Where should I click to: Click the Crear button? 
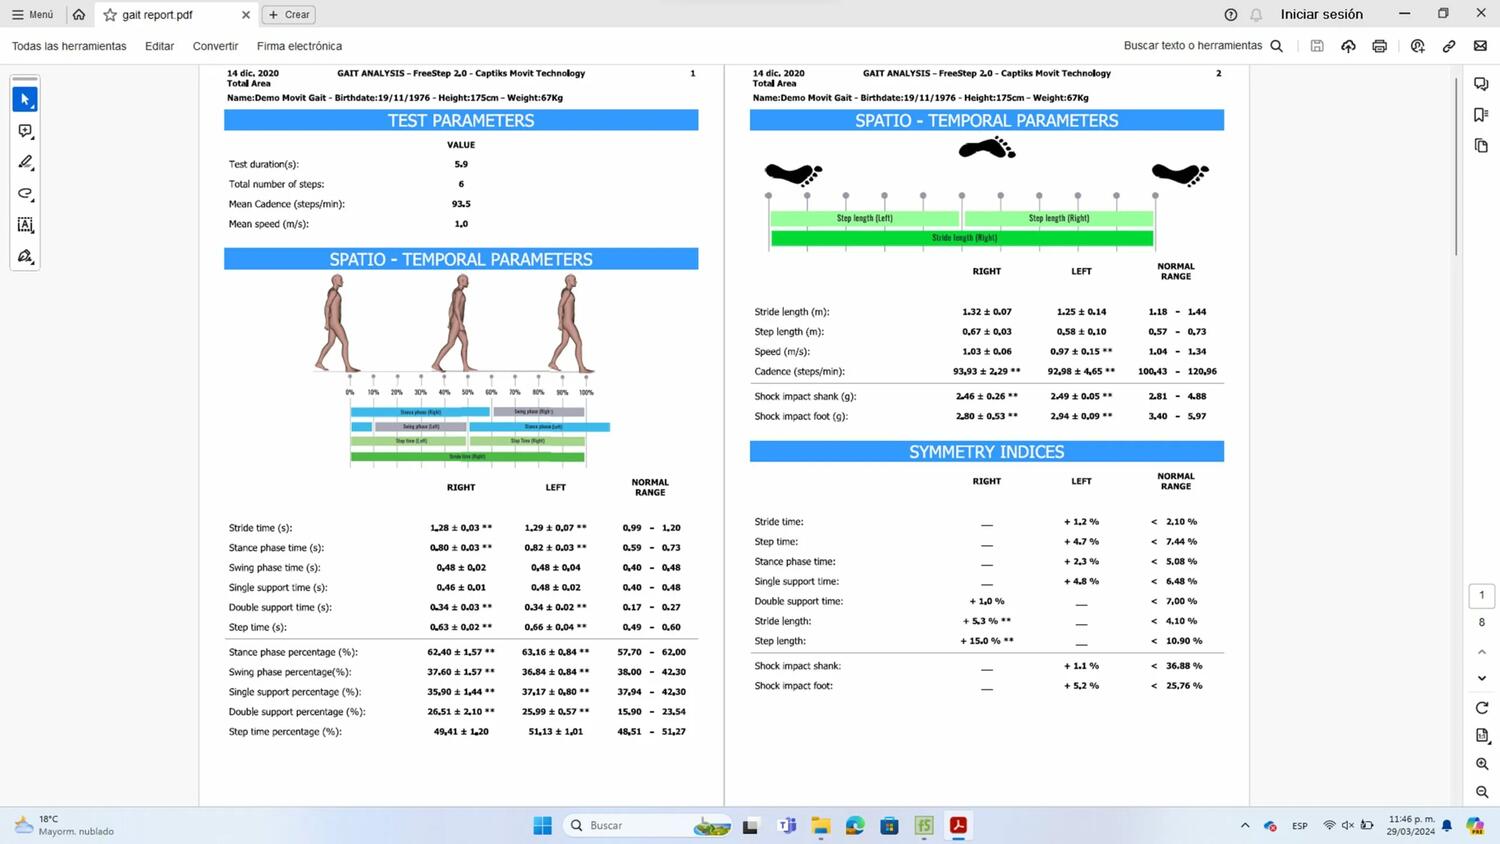click(288, 15)
